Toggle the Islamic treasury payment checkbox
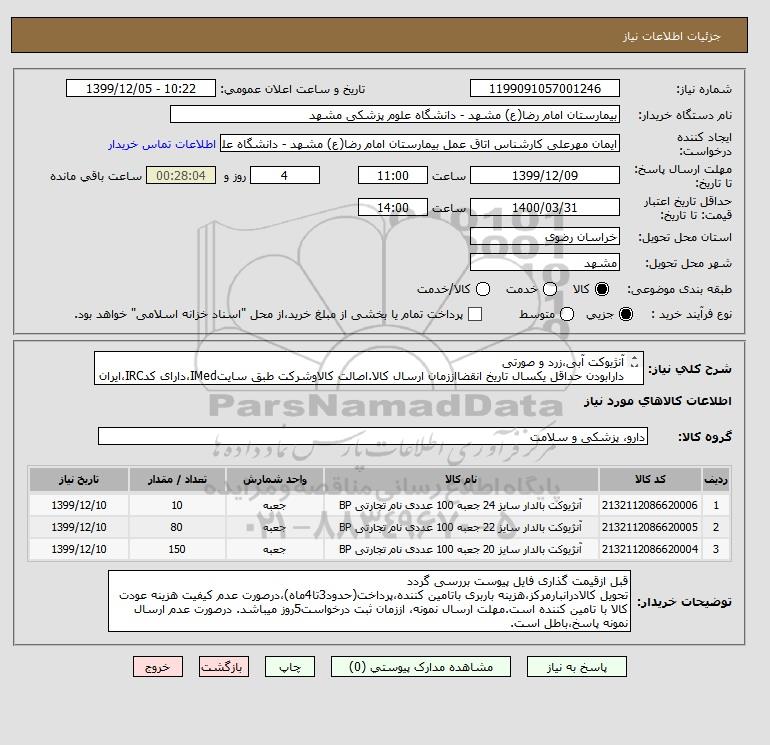This screenshot has height=745, width=770. click(x=475, y=314)
